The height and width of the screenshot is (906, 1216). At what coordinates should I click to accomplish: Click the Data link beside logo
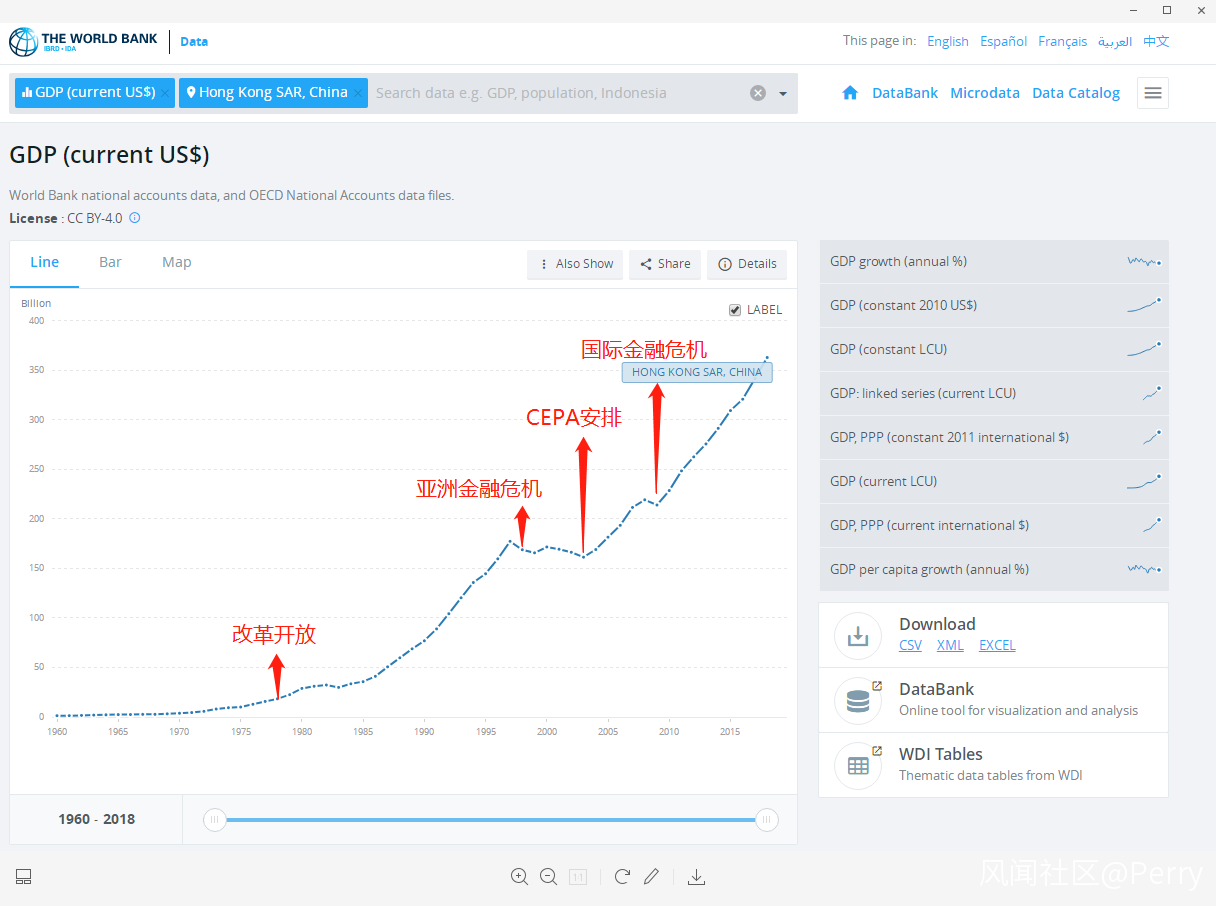[194, 42]
